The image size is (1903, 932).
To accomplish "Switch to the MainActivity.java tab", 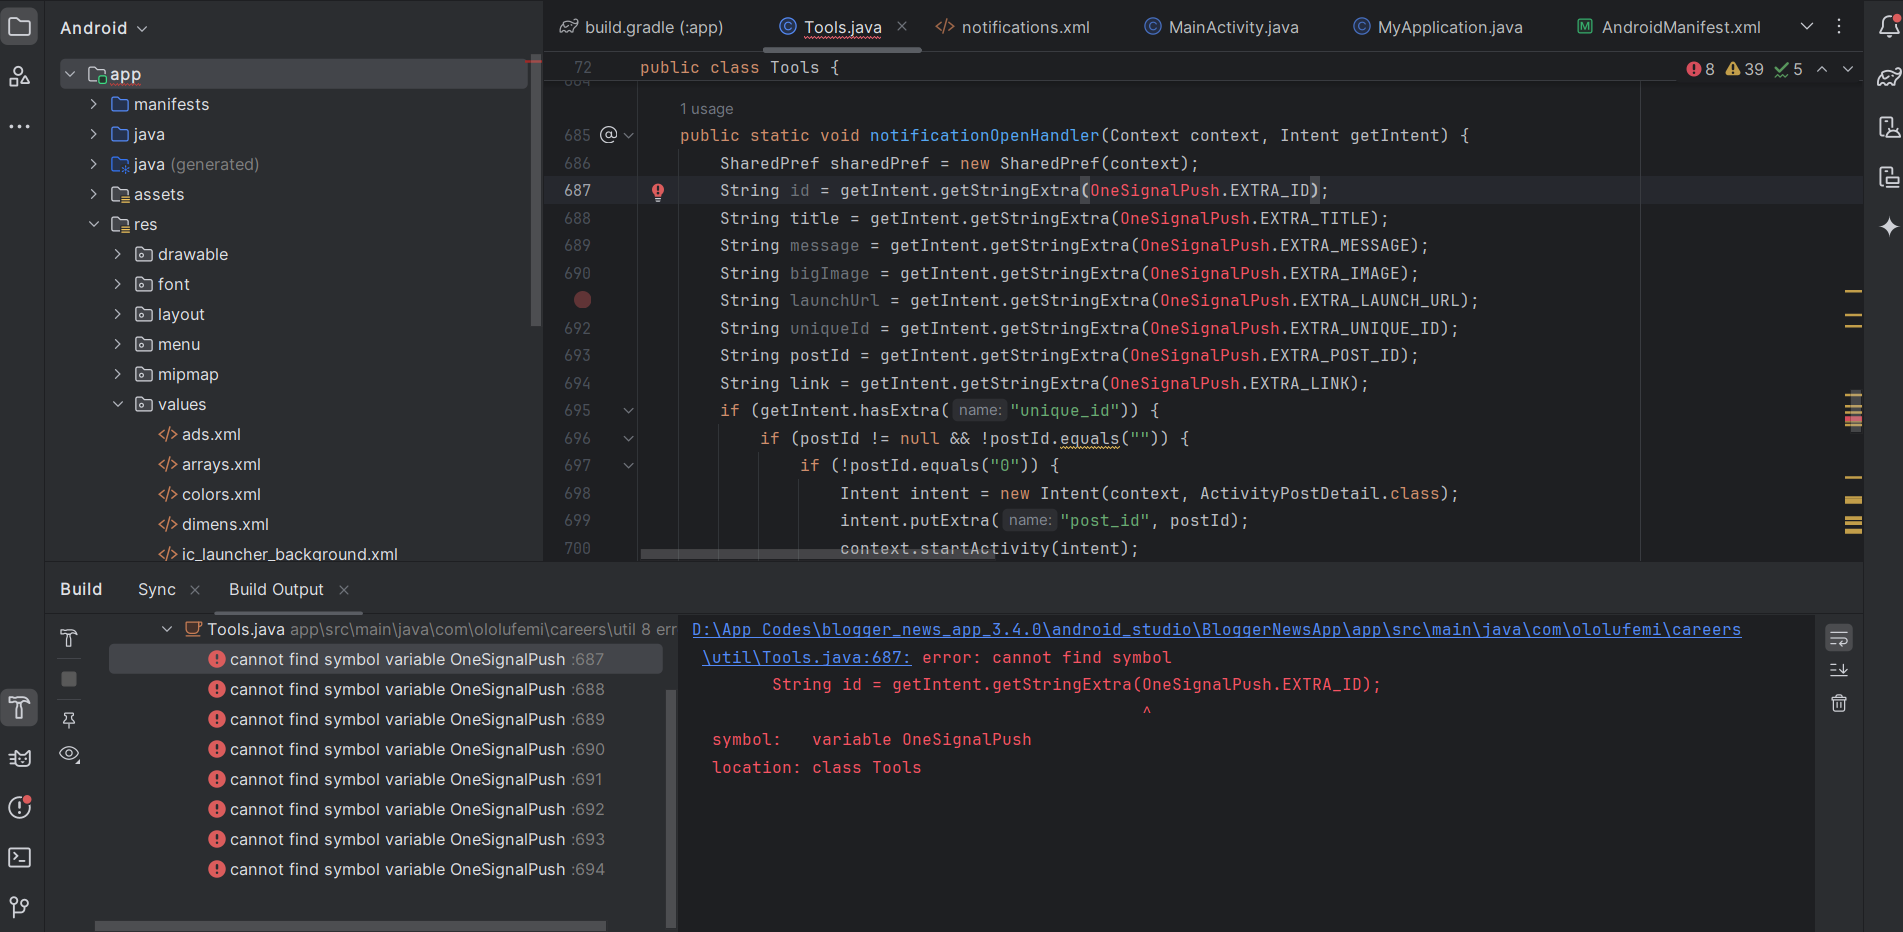I will pyautogui.click(x=1222, y=27).
